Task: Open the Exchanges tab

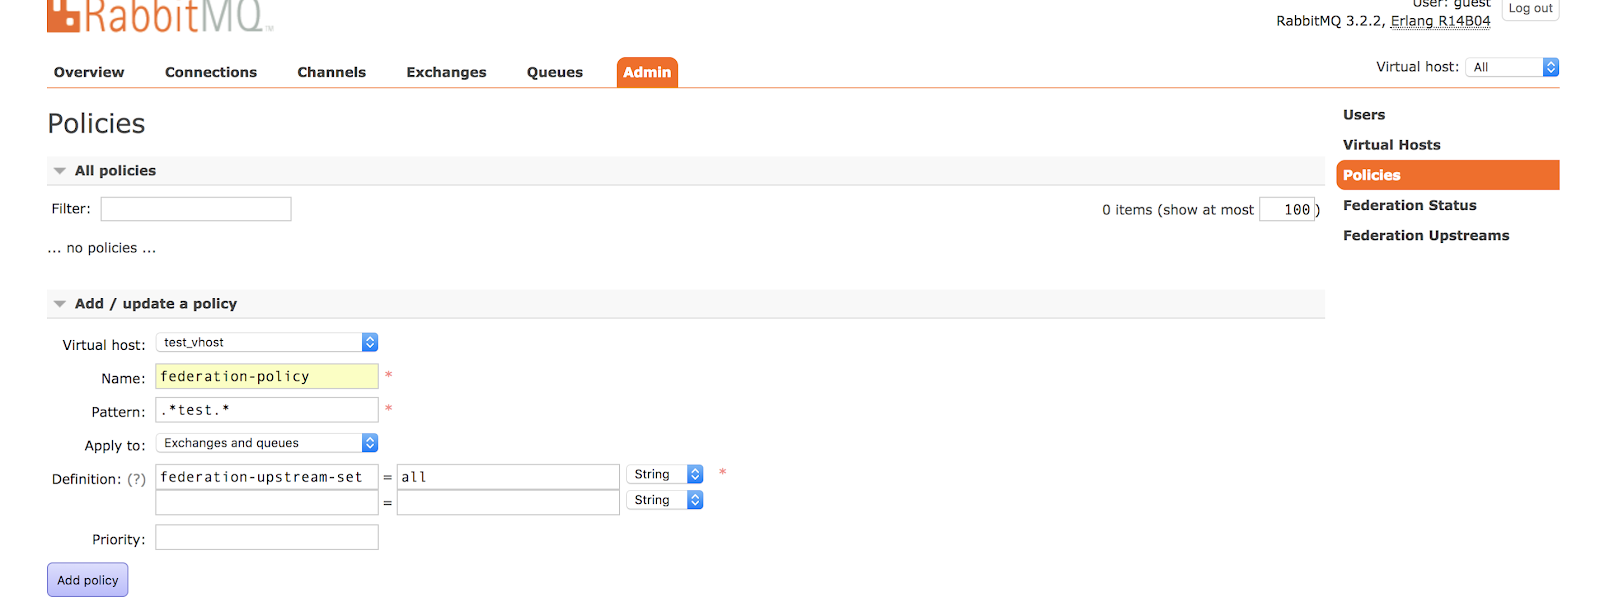Action: pos(445,71)
